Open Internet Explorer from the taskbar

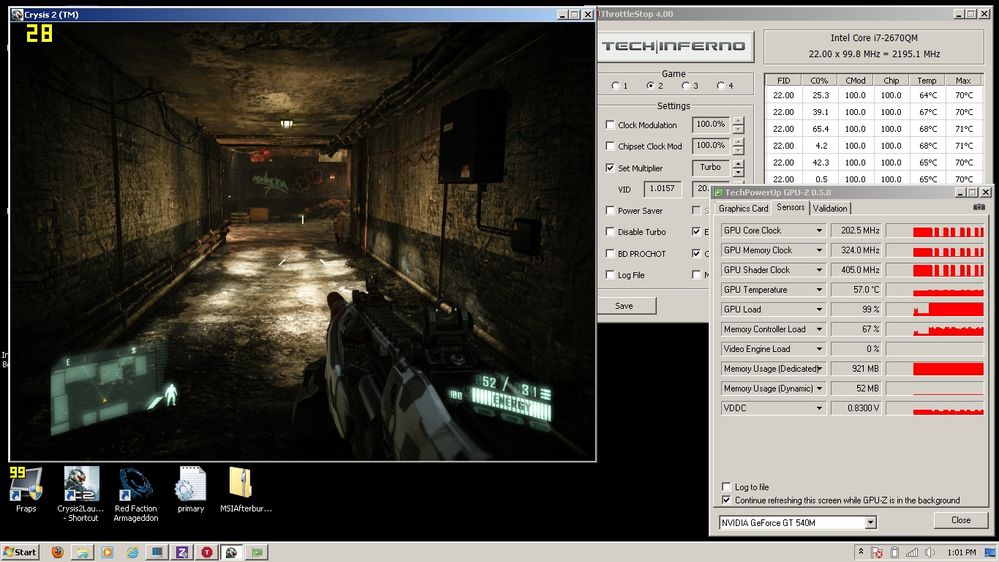pyautogui.click(x=132, y=552)
